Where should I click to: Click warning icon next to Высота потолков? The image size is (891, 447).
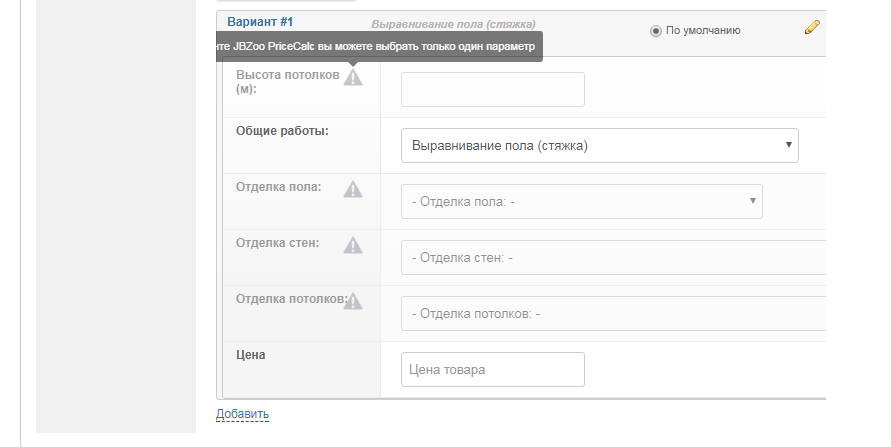pos(353,78)
